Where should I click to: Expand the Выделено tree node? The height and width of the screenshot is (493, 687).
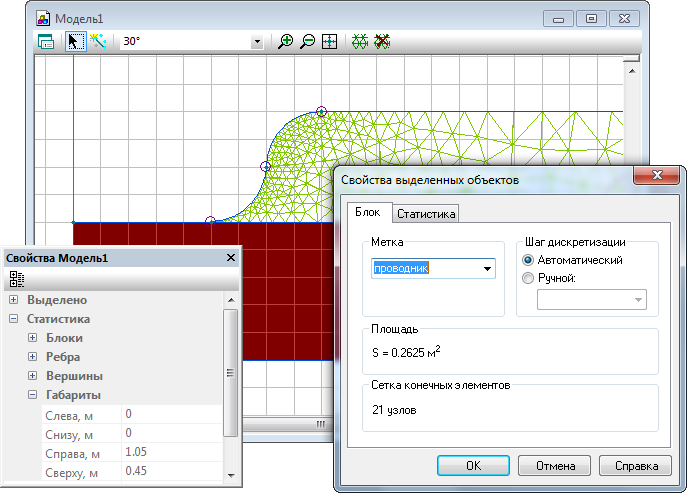pyautogui.click(x=13, y=300)
